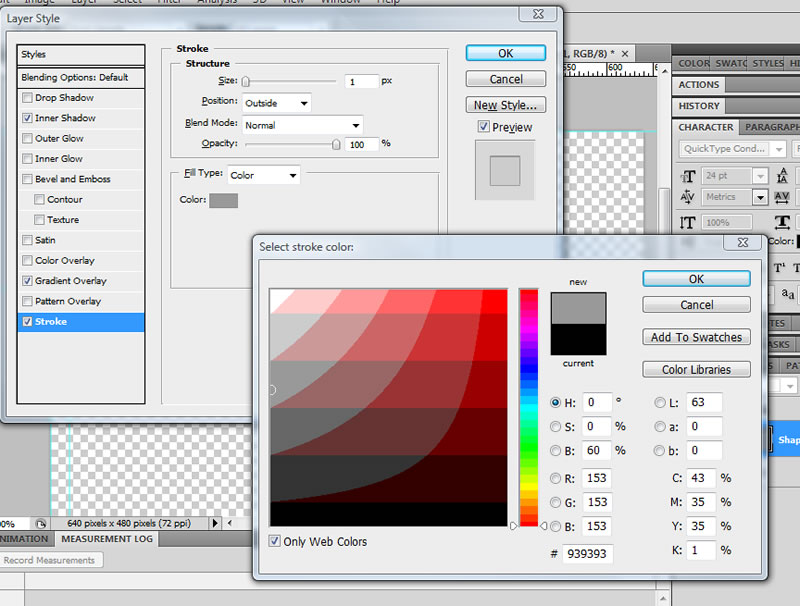Open the Measurement Log tab
Viewport: 800px width, 606px height.
pyautogui.click(x=107, y=539)
